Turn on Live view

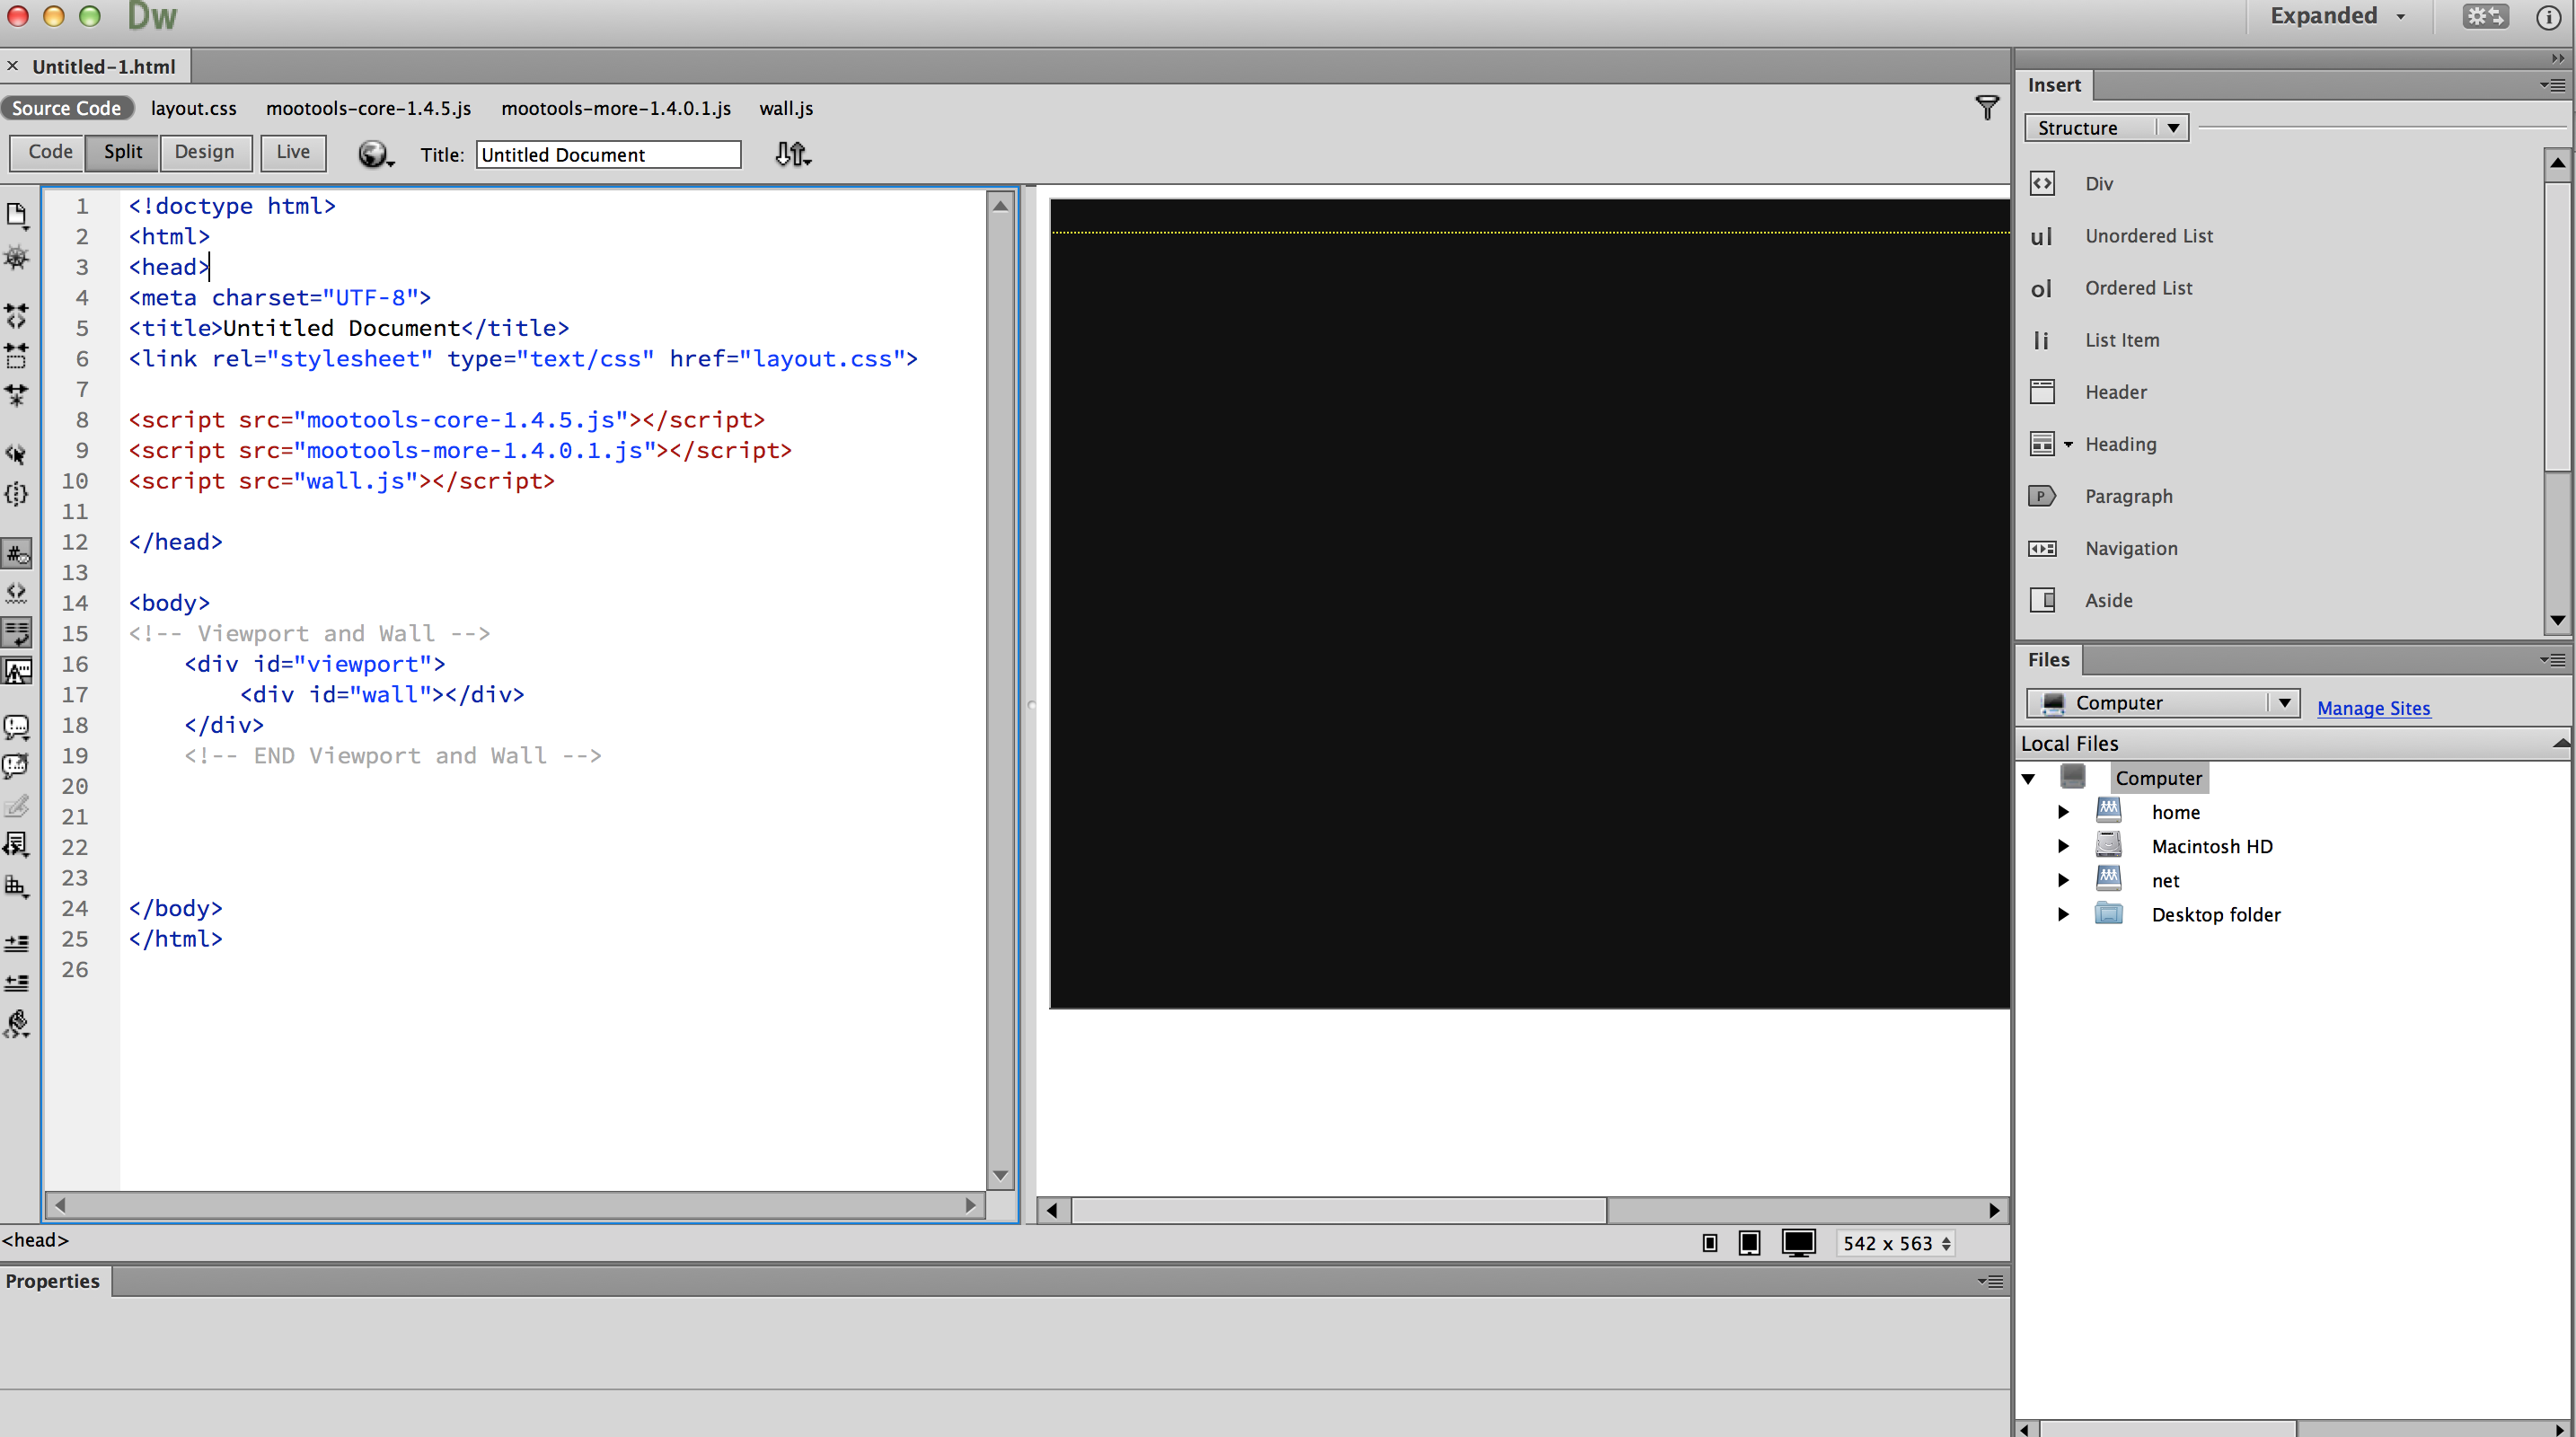pyautogui.click(x=293, y=152)
